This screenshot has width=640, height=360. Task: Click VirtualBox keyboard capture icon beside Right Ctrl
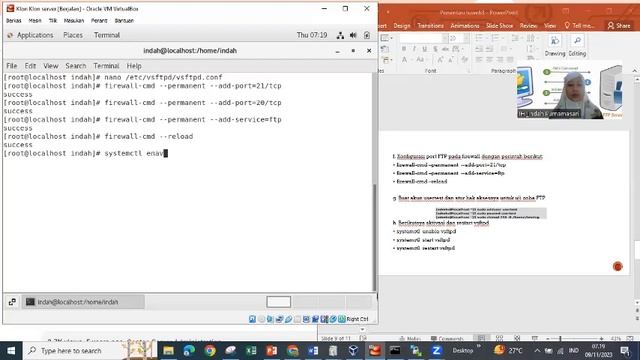tap(342, 319)
